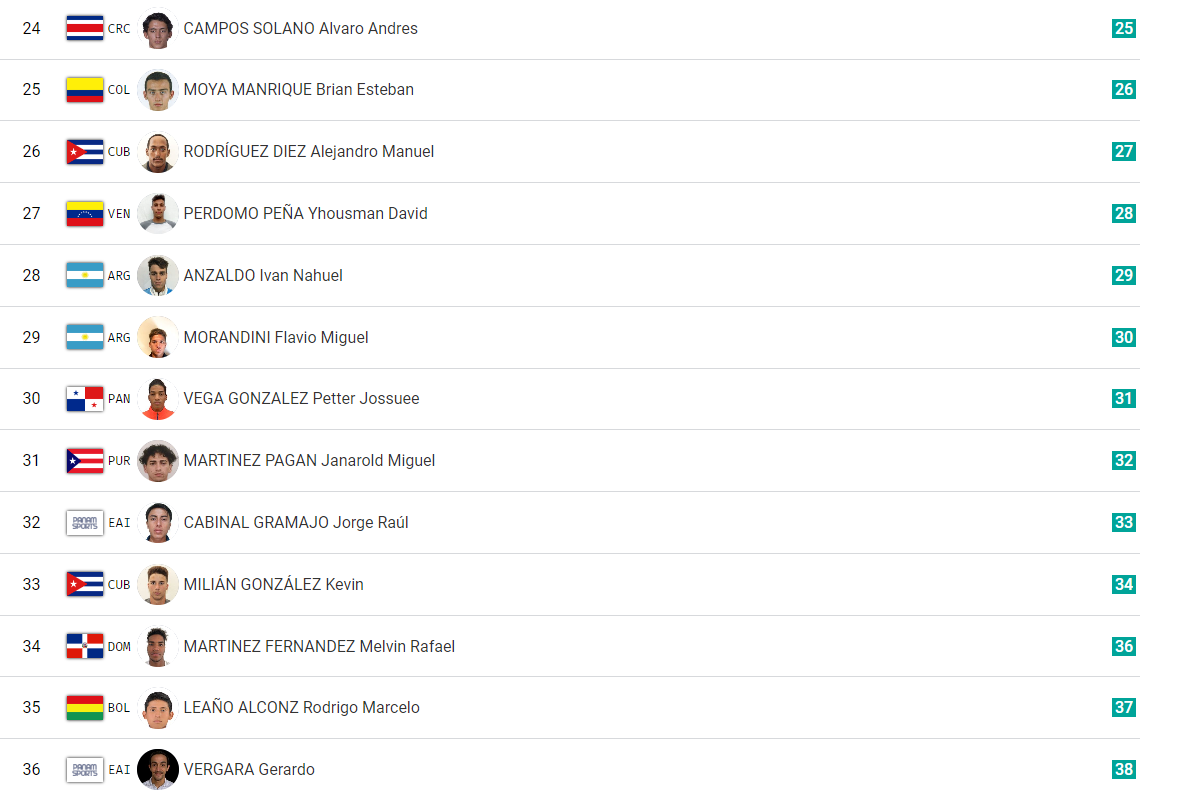
Task: Open MOYA MANRIQUE Brian Esteban's profile
Action: (298, 90)
